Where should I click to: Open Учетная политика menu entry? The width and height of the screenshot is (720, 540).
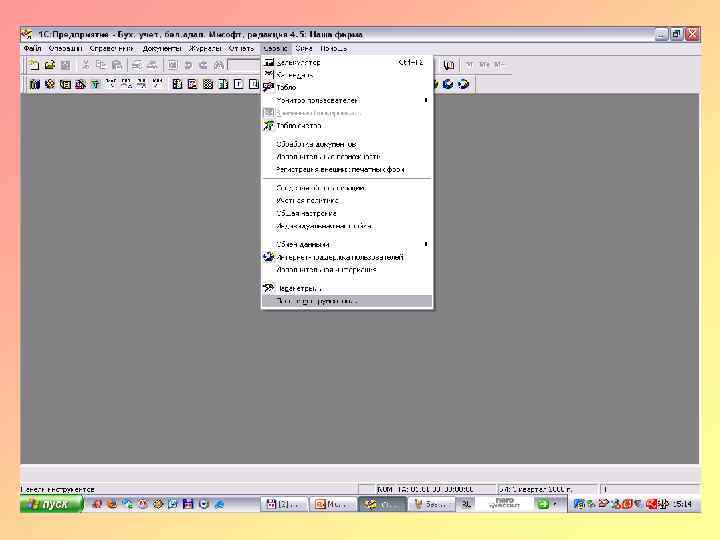tap(347, 201)
